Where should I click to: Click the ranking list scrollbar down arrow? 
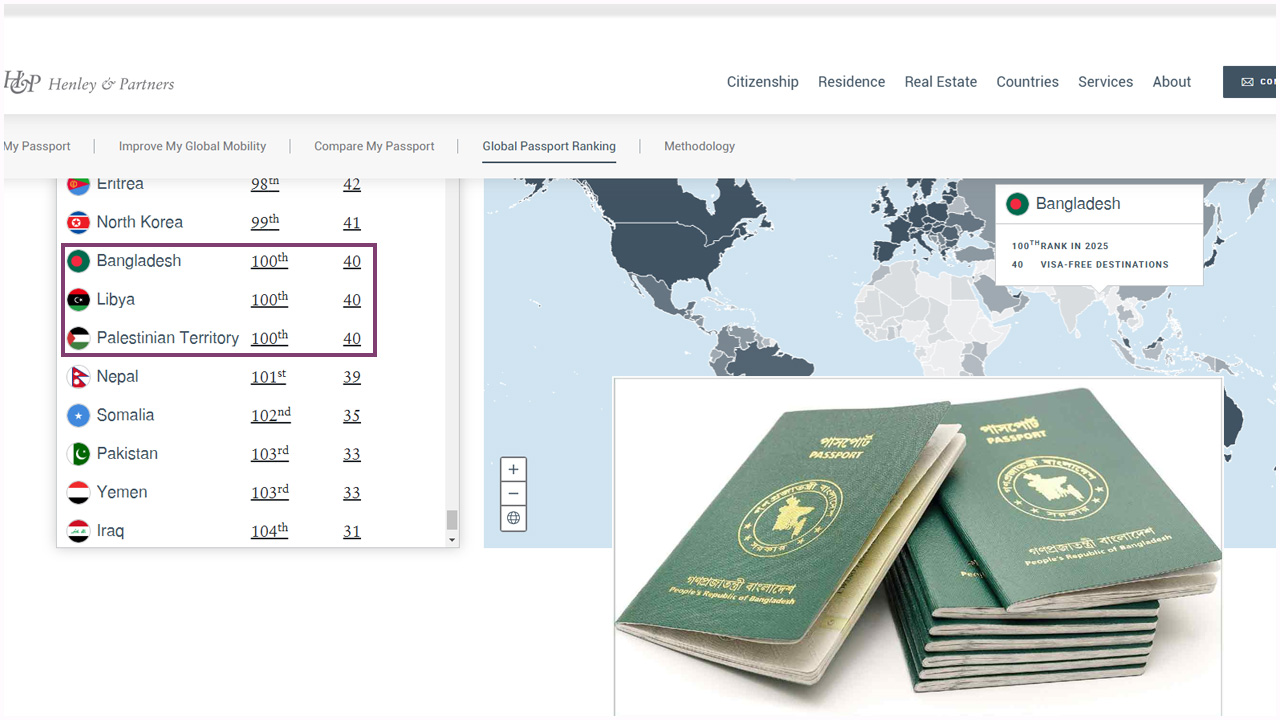pyautogui.click(x=452, y=540)
